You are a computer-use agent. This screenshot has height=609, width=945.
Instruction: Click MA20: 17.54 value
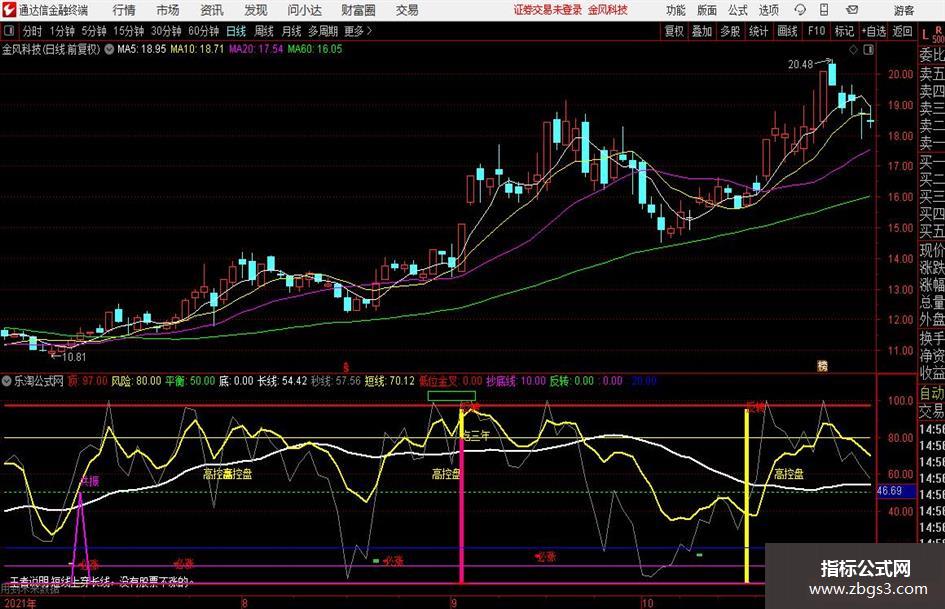(x=256, y=49)
